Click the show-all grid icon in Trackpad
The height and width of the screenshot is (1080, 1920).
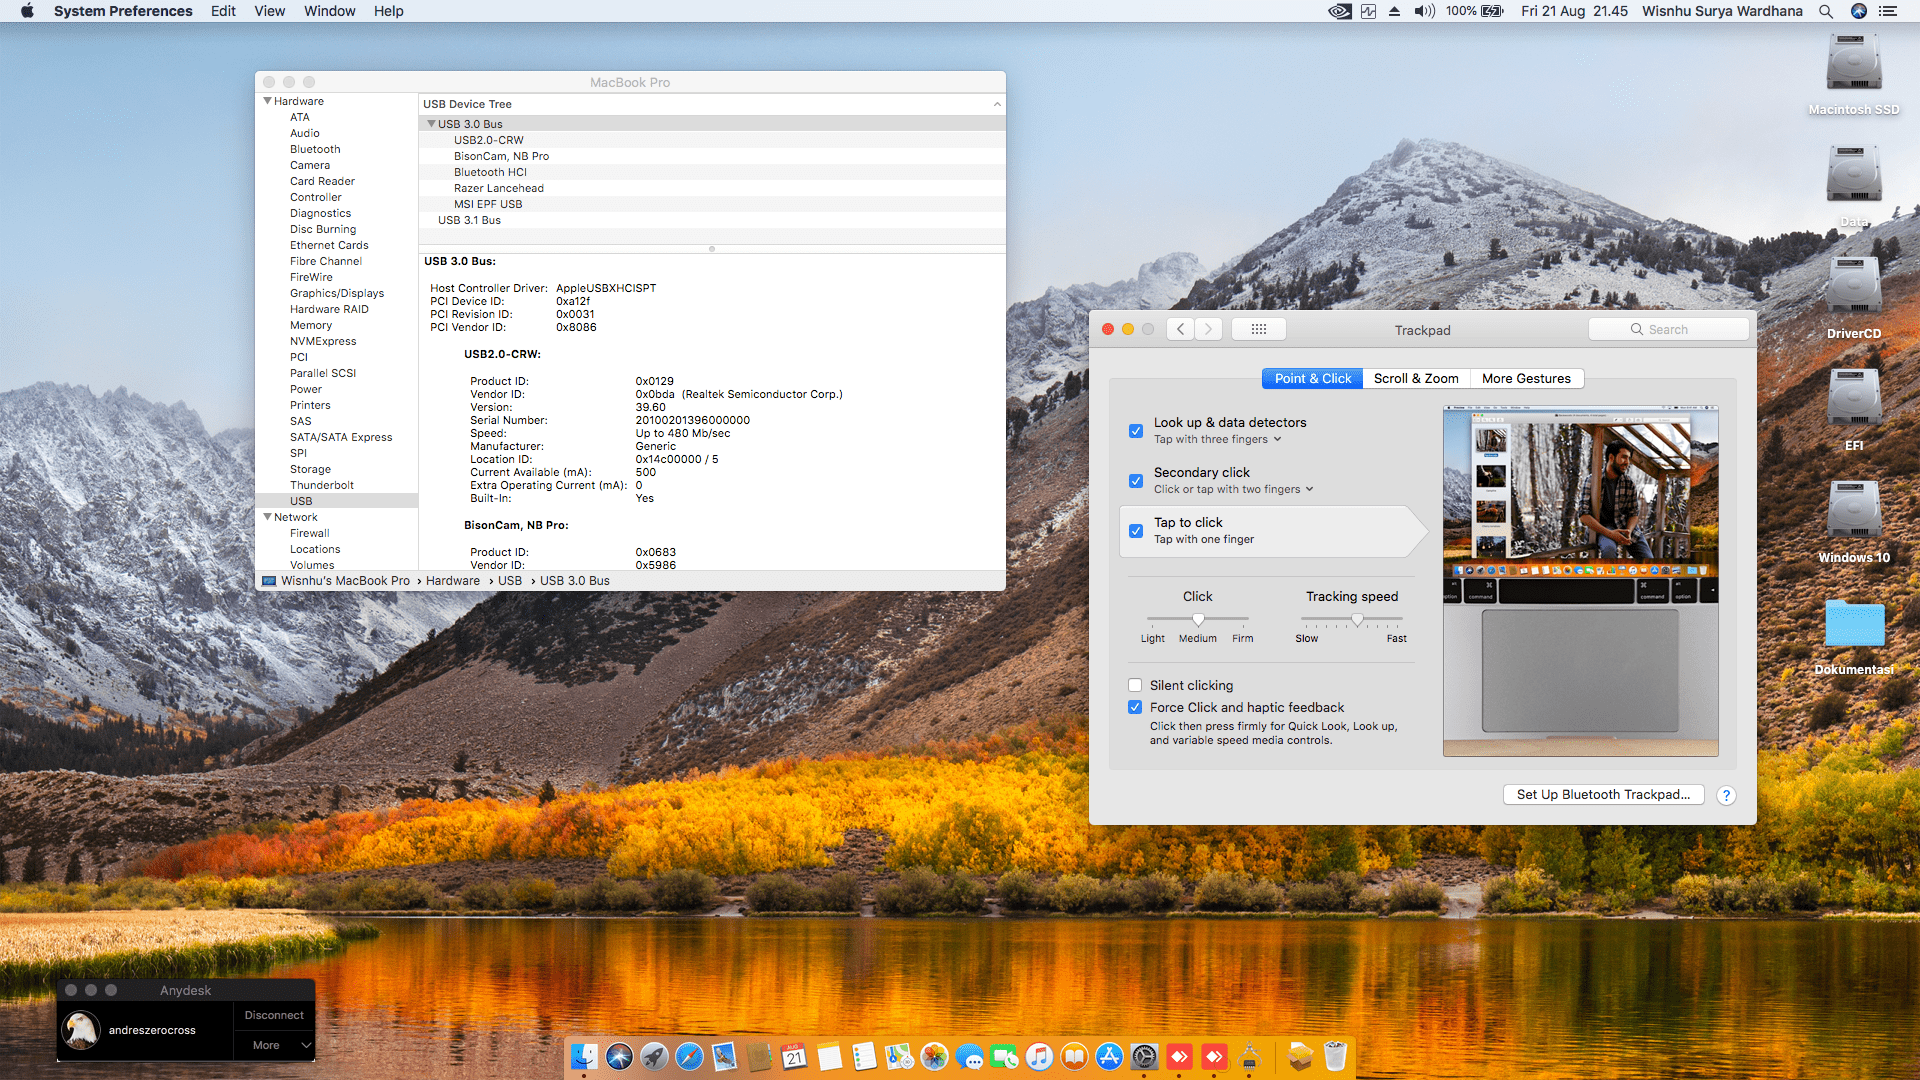(x=1258, y=329)
